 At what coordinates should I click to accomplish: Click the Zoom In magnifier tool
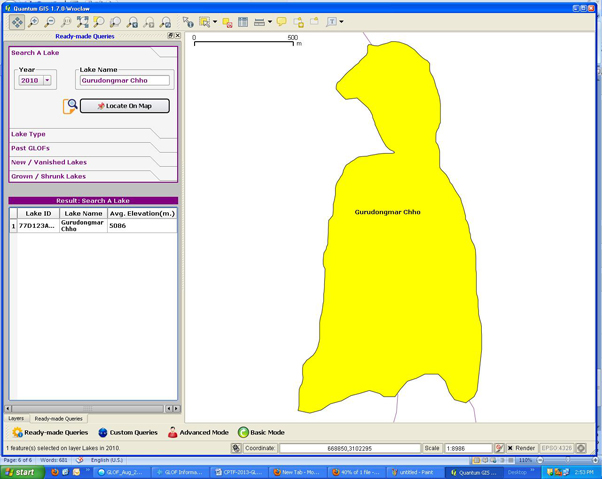(x=34, y=22)
